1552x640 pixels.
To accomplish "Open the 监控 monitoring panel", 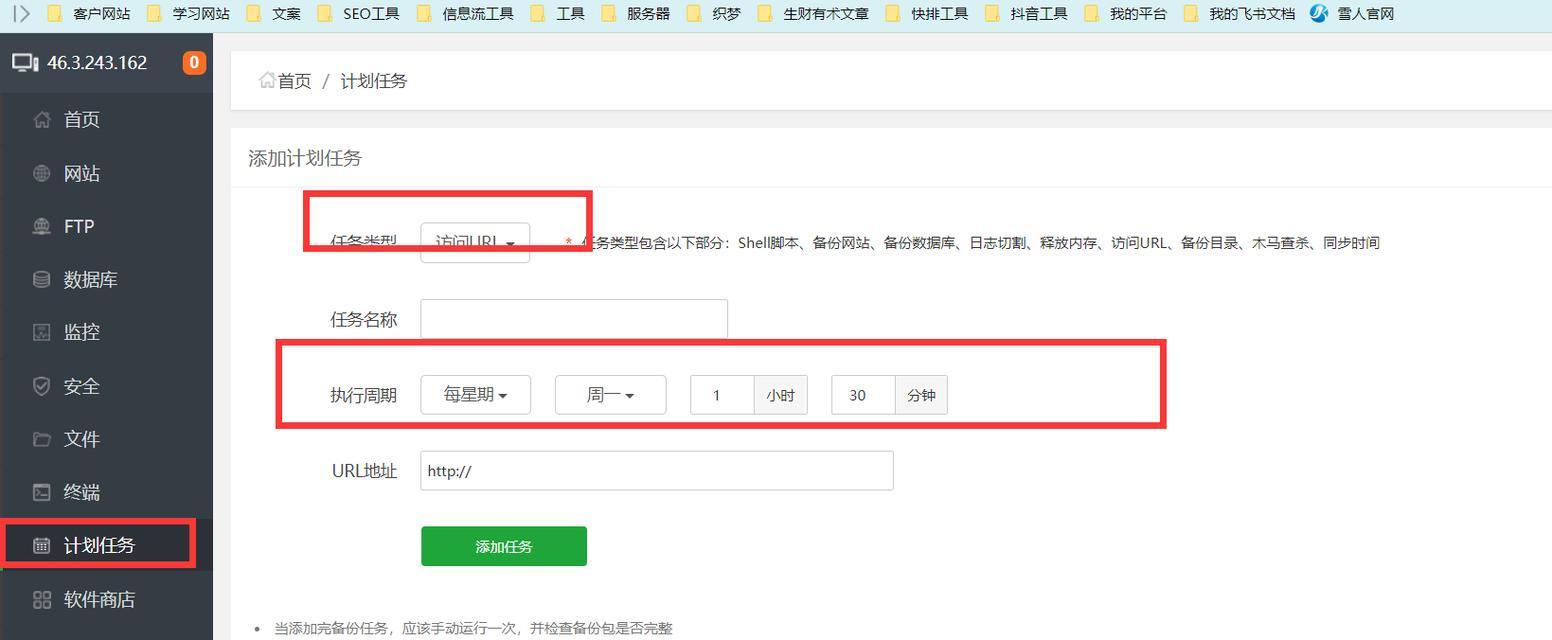I will point(80,332).
